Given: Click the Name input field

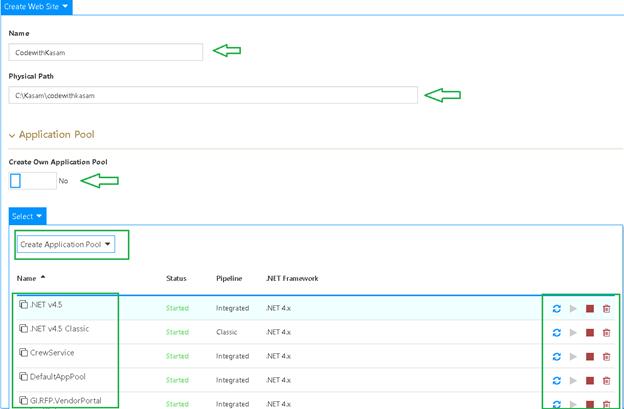Looking at the screenshot, I should 105,52.
